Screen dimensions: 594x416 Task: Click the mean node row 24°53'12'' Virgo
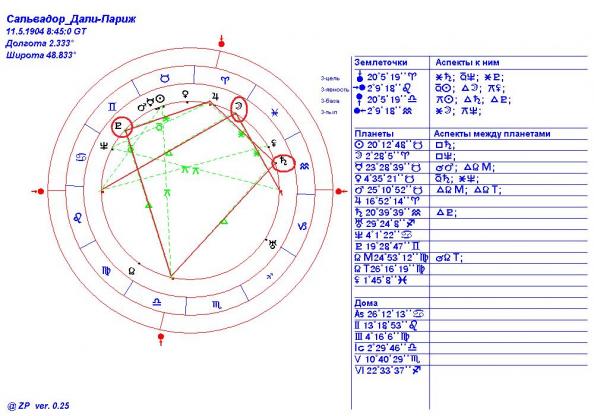(391, 258)
